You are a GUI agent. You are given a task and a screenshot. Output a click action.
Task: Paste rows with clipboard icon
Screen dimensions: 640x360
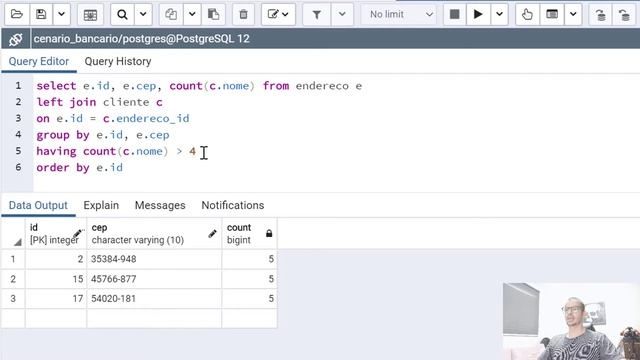point(213,15)
